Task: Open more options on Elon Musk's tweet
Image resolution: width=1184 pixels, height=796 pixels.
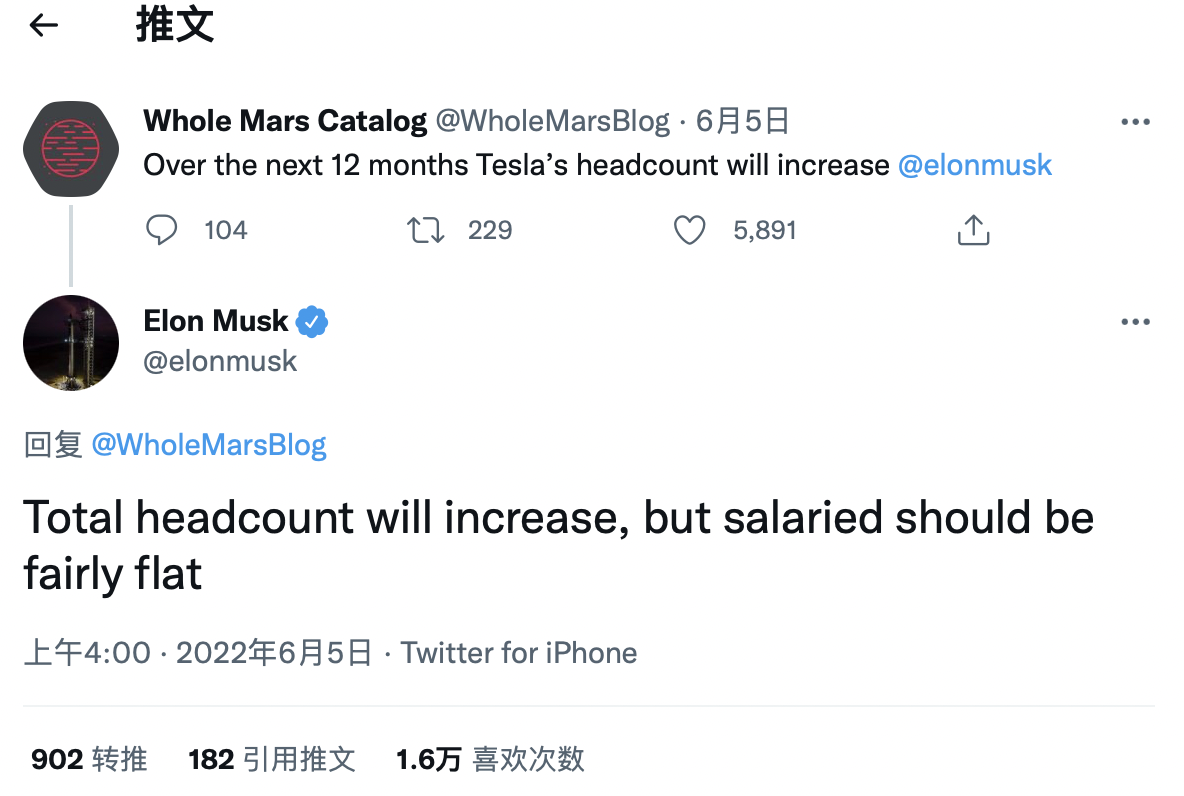Action: pyautogui.click(x=1135, y=322)
